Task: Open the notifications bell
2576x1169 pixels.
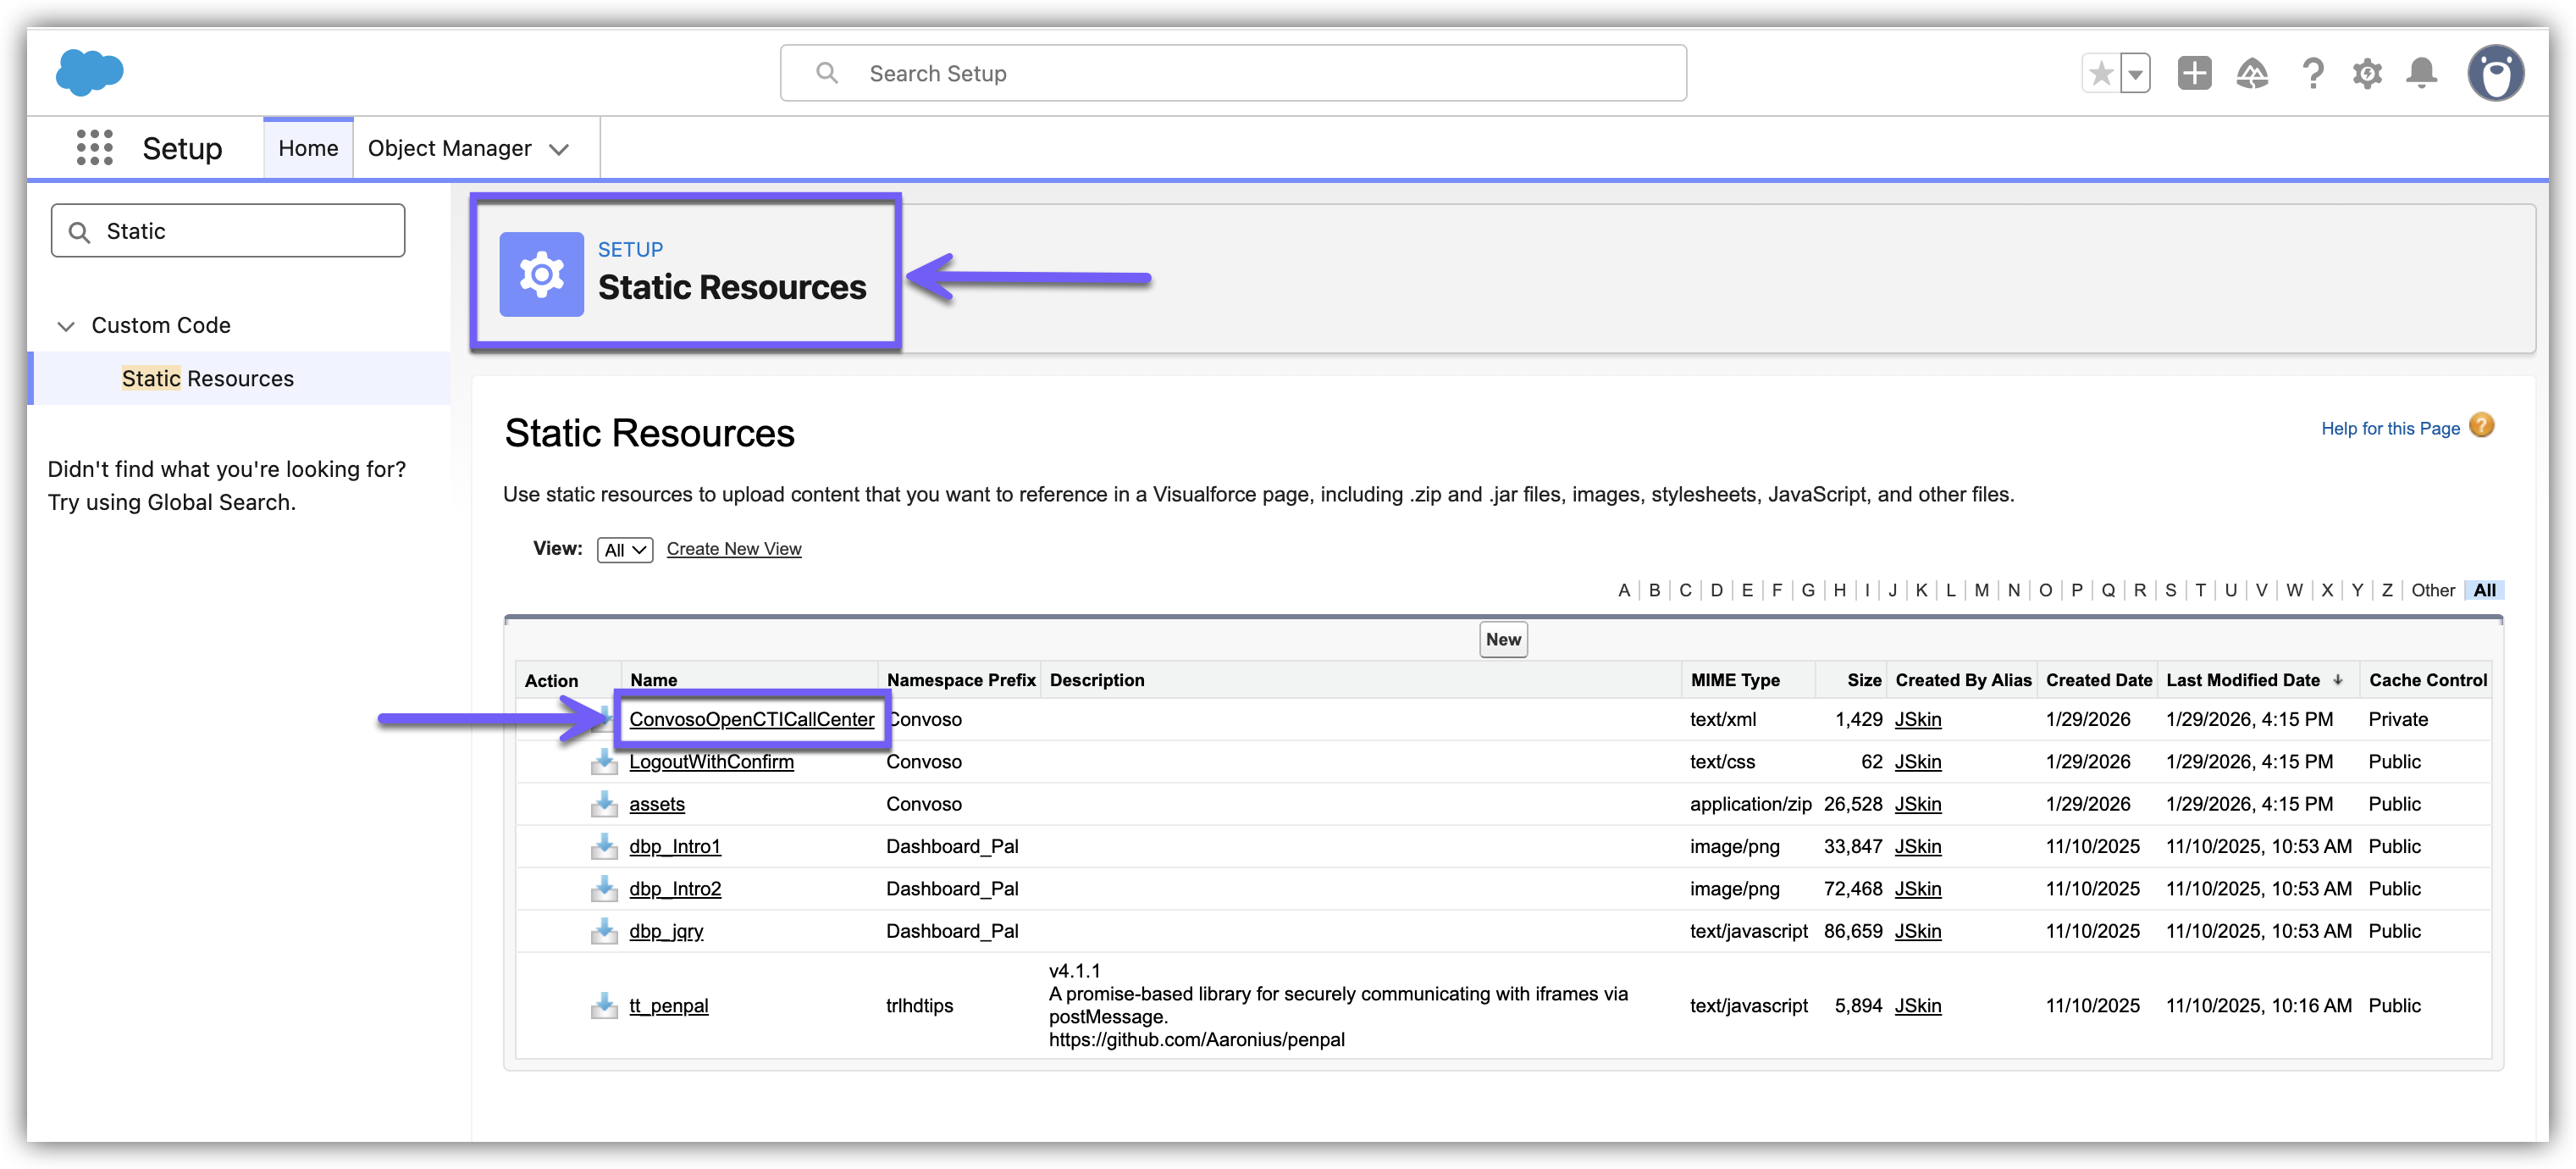Action: pyautogui.click(x=2421, y=73)
